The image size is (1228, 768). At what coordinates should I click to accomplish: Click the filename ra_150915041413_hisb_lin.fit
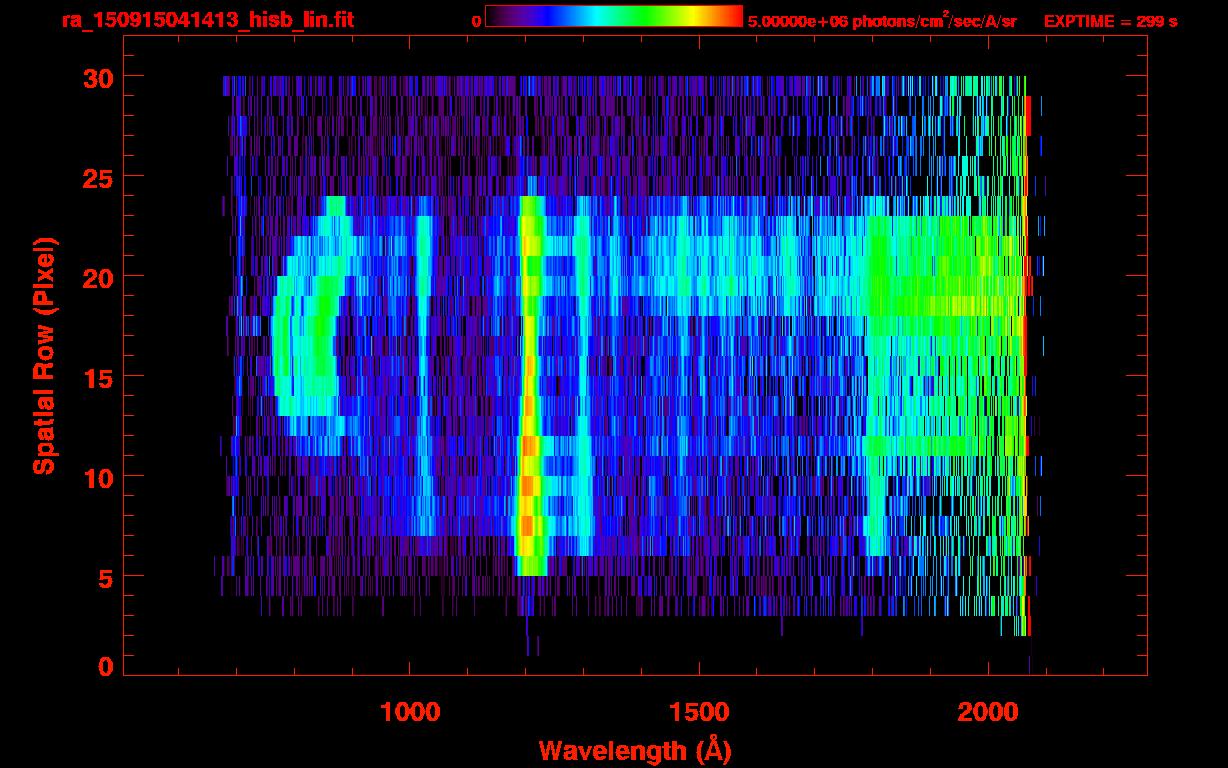207,20
